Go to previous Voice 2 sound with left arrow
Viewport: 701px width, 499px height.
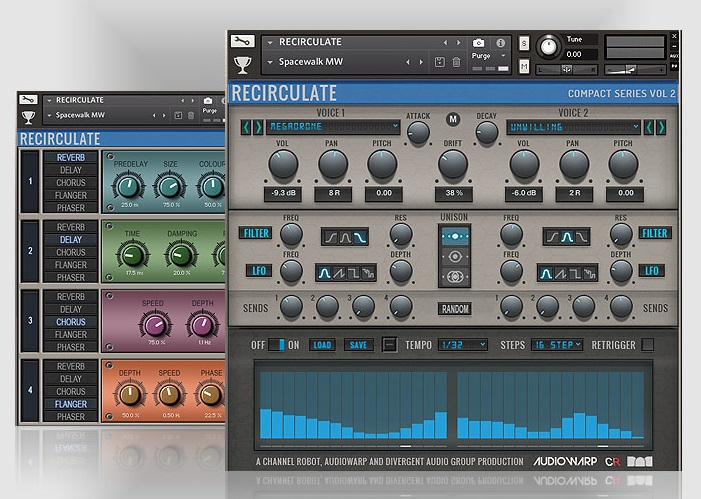tap(649, 127)
